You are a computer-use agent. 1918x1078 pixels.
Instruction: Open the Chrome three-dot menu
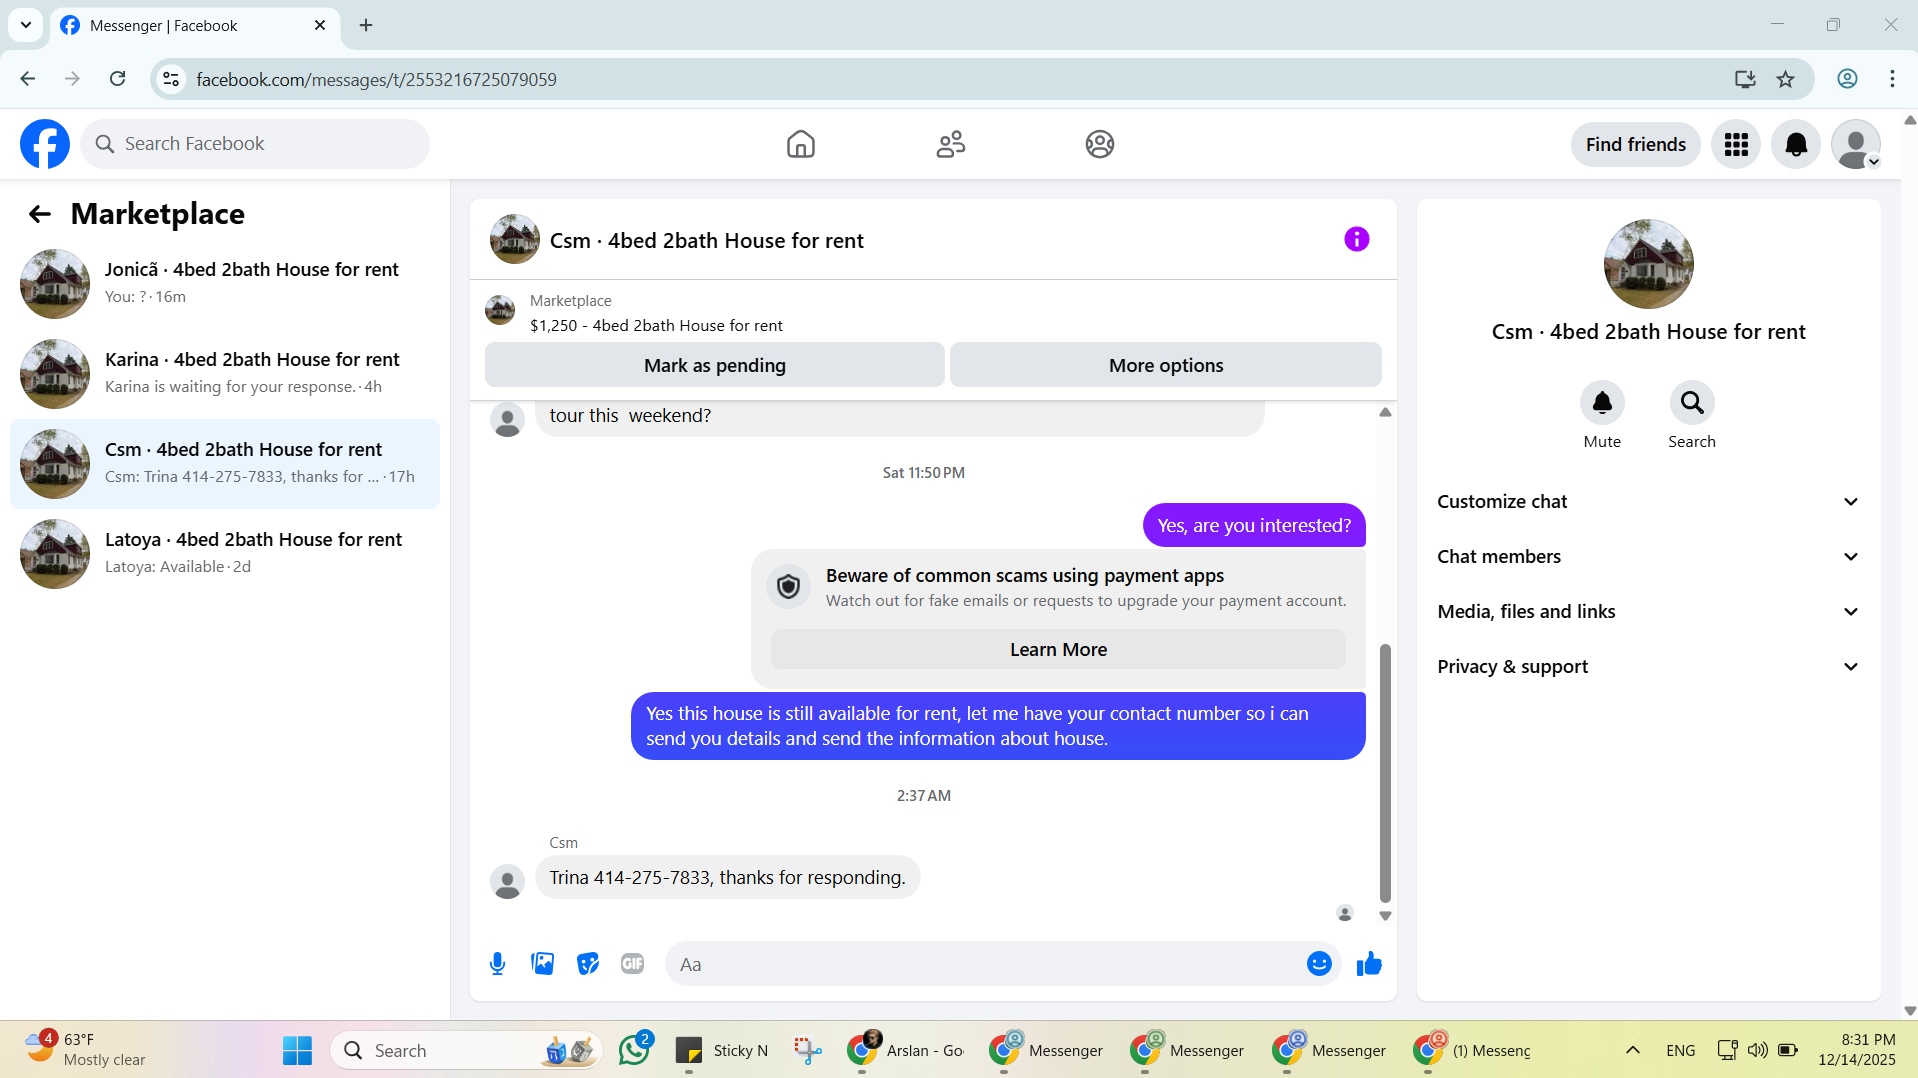1892,79
